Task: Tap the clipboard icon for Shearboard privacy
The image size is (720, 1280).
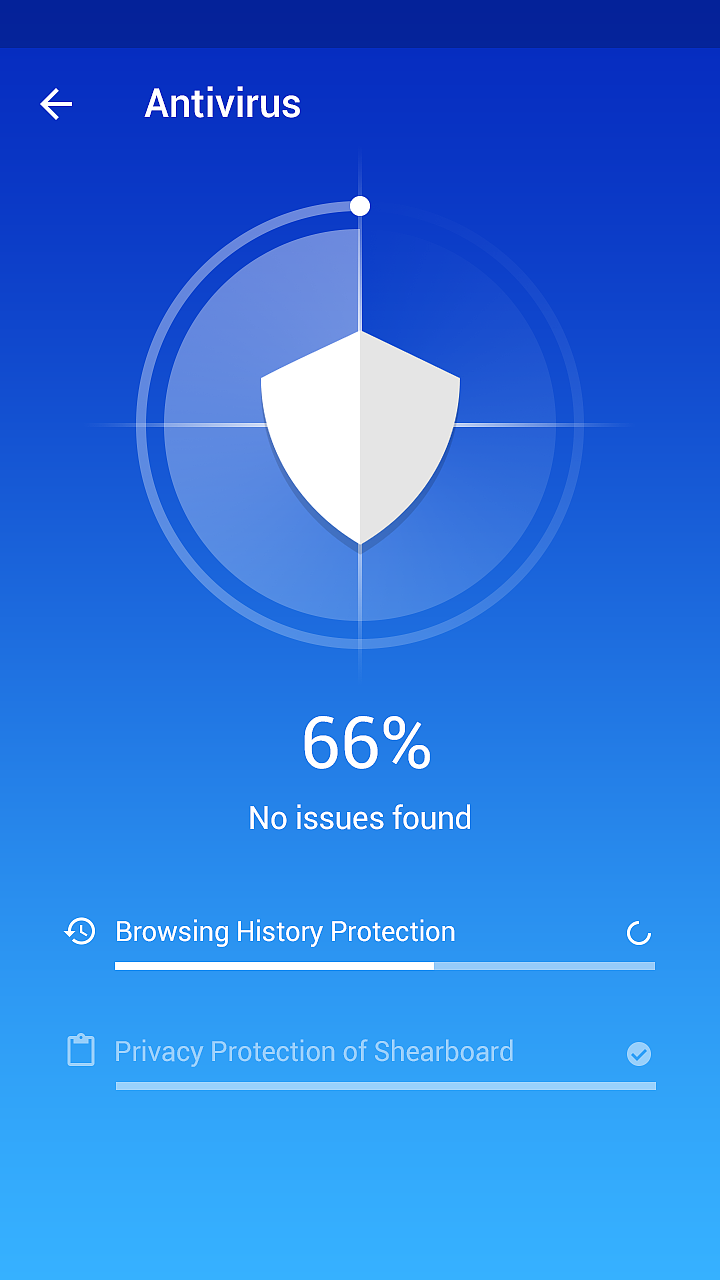Action: point(81,1050)
